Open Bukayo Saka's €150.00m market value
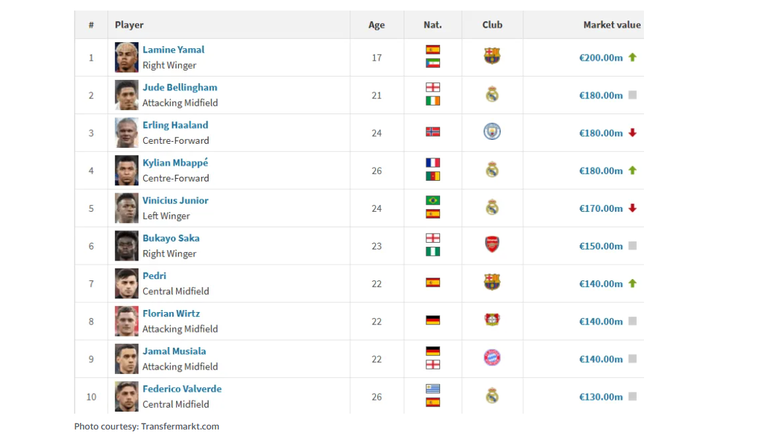This screenshot has width=770, height=444. tap(600, 246)
